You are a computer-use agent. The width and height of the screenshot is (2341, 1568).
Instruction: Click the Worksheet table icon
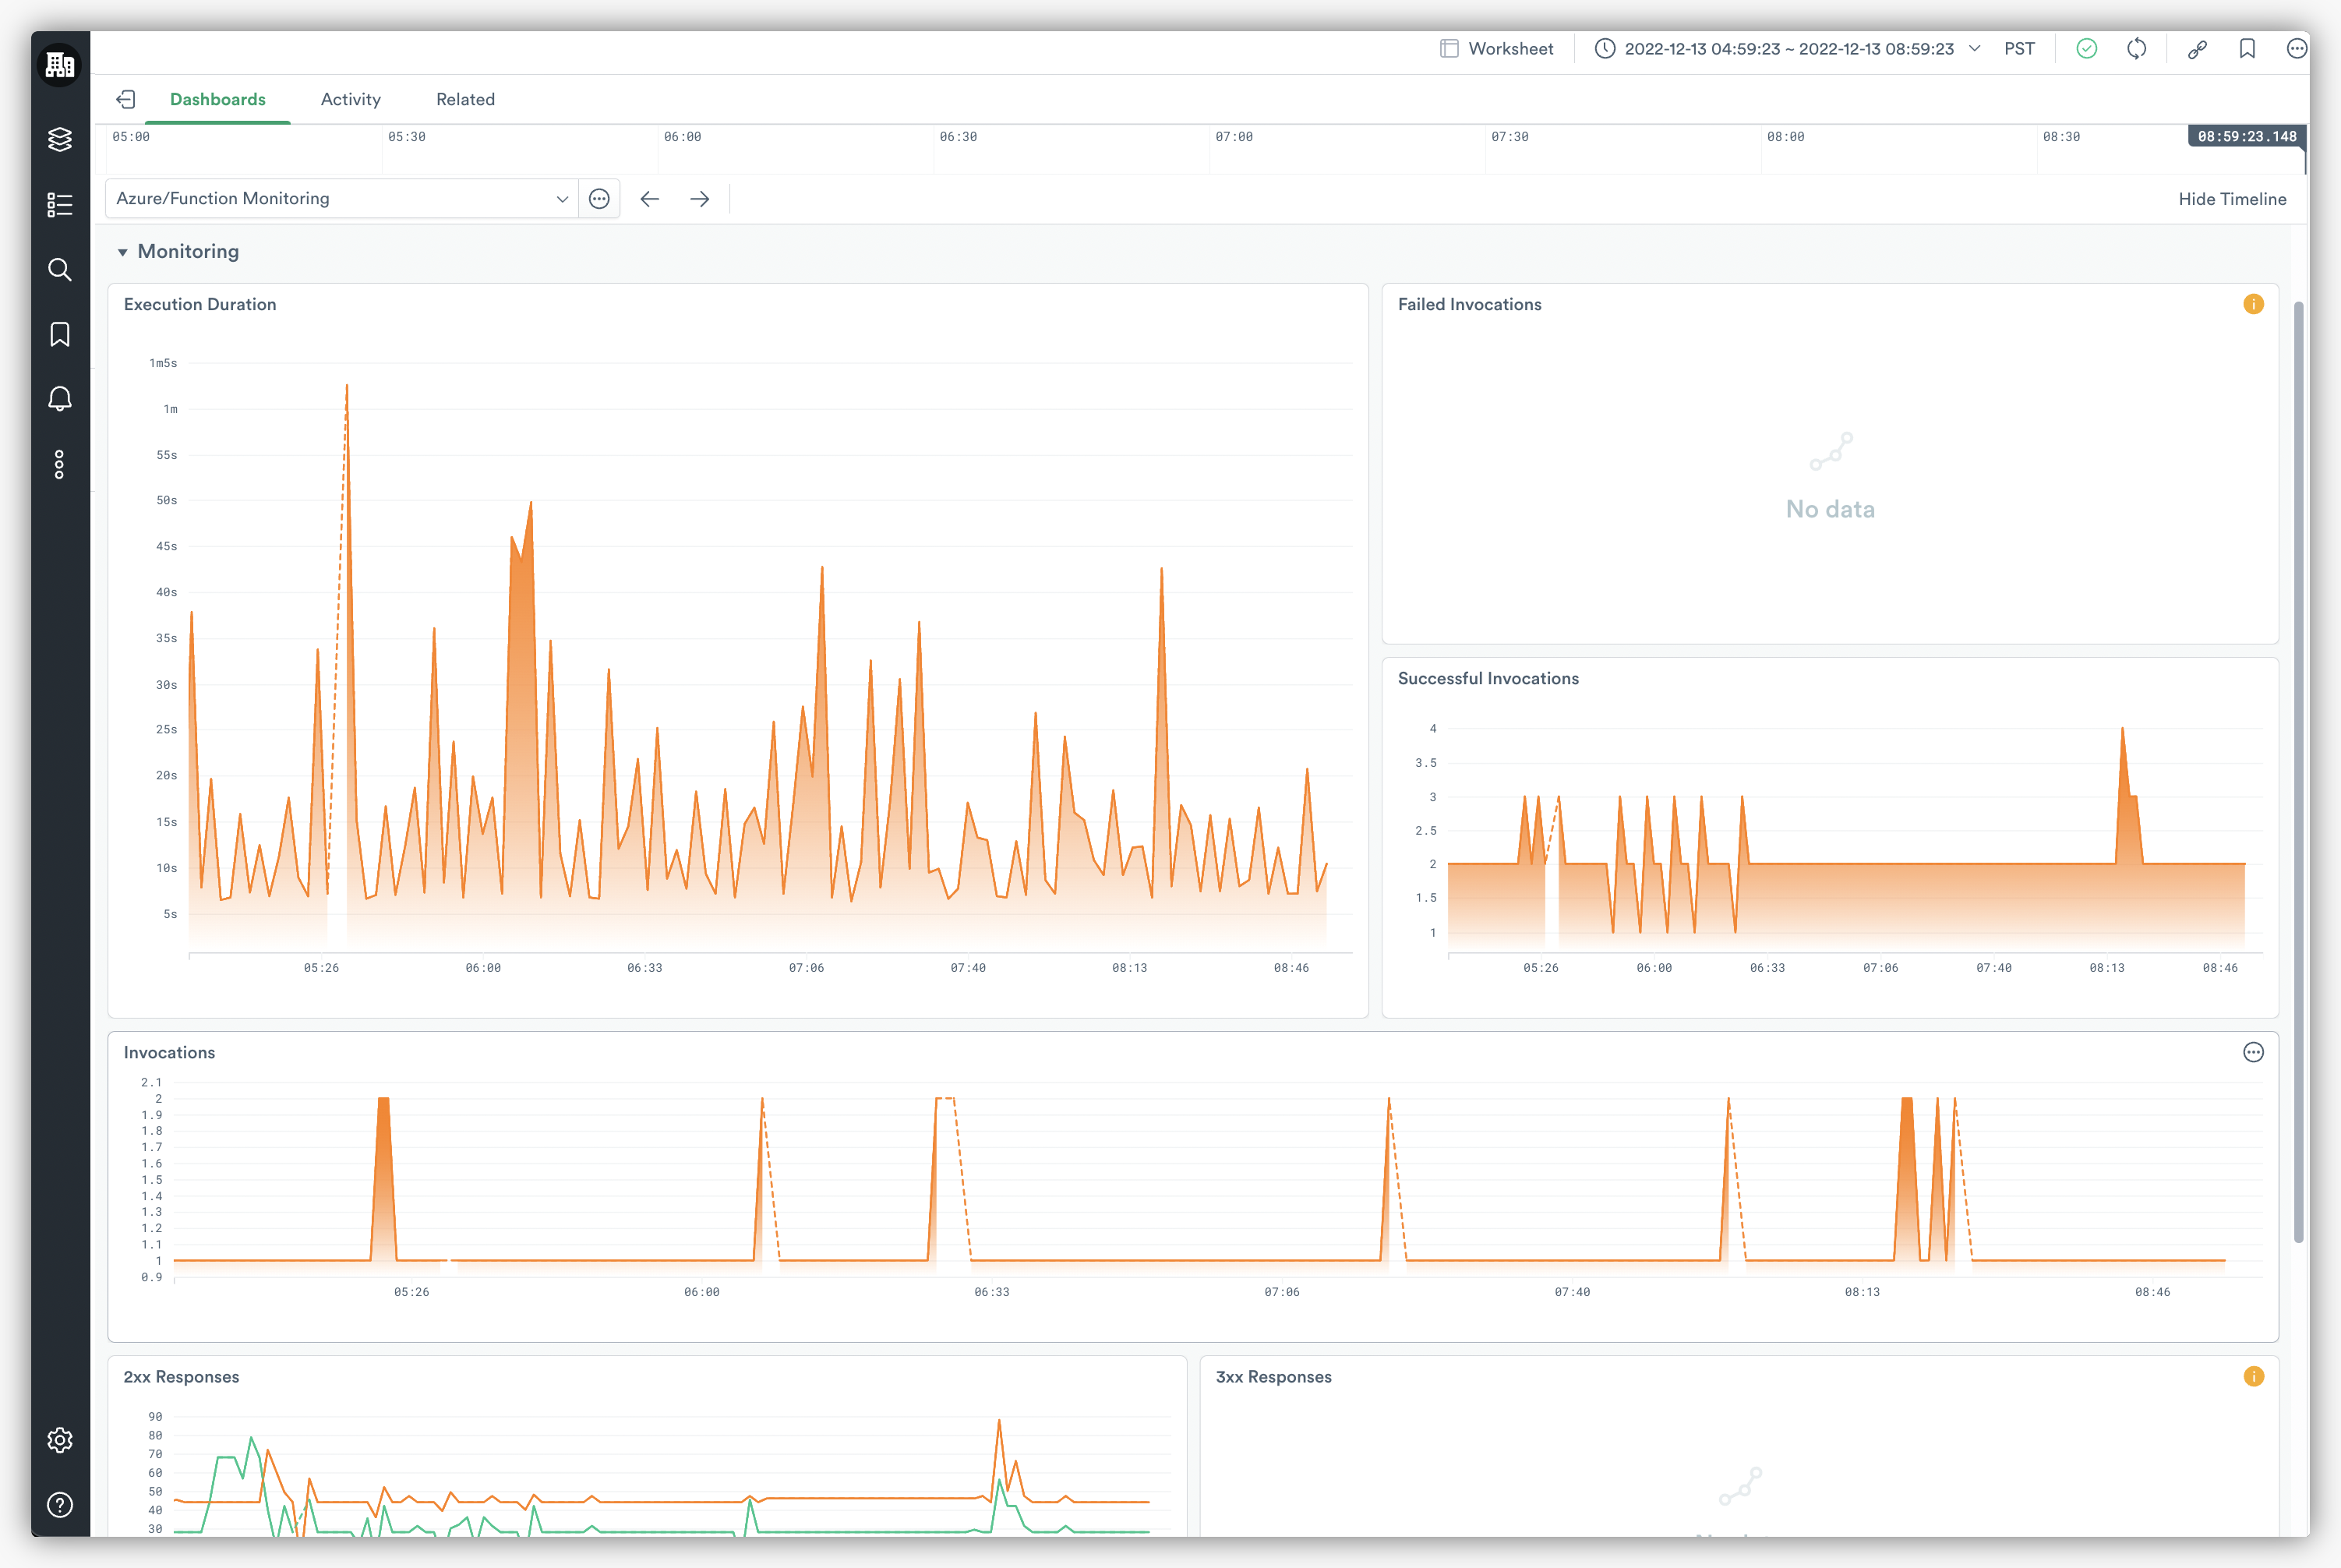point(1449,48)
